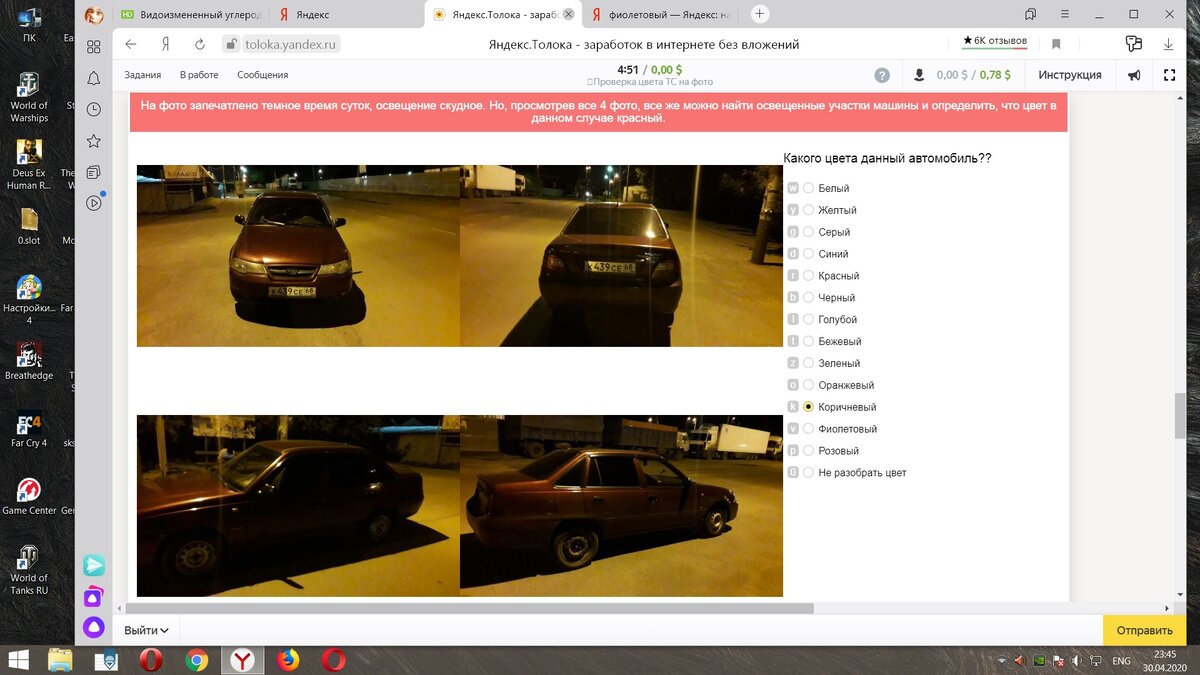Open browser downloads arrow icon
The image size is (1200, 675).
coord(1168,45)
